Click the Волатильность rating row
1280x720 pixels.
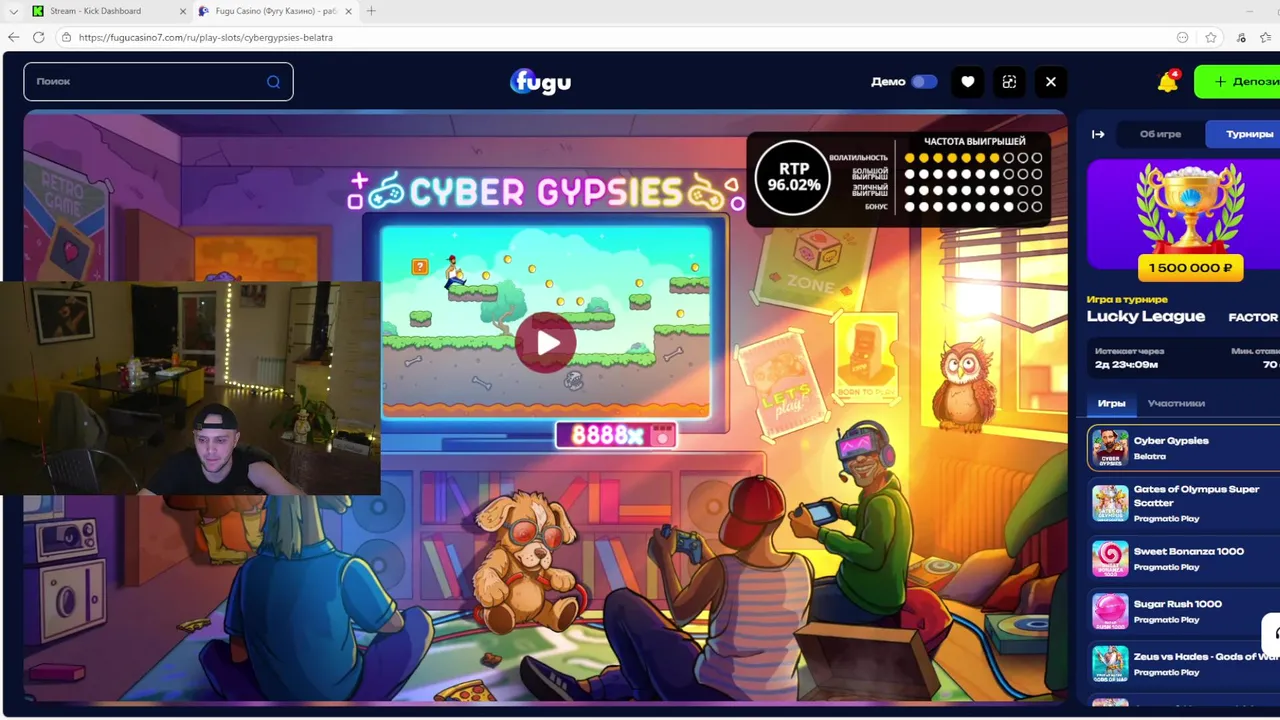pyautogui.click(x=937, y=157)
